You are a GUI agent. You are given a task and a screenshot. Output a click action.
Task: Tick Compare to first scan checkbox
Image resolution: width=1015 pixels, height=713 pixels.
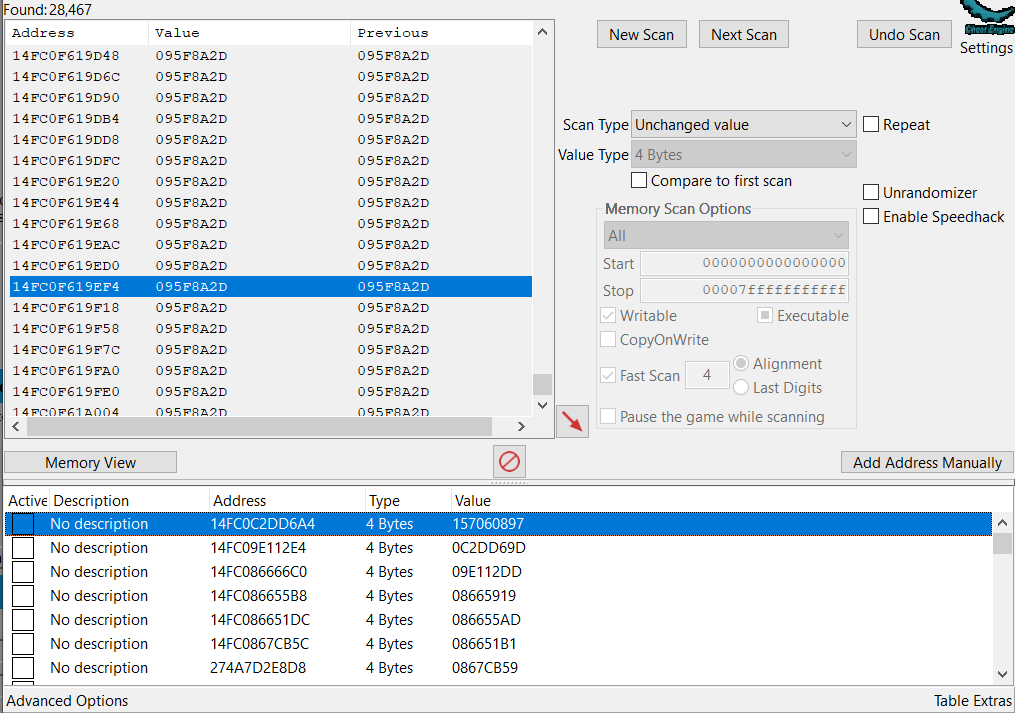tap(639, 181)
